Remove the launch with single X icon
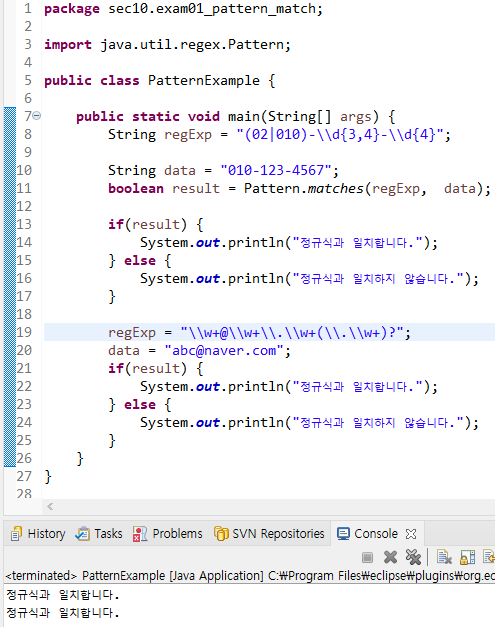Image resolution: width=495 pixels, height=627 pixels. point(390,557)
